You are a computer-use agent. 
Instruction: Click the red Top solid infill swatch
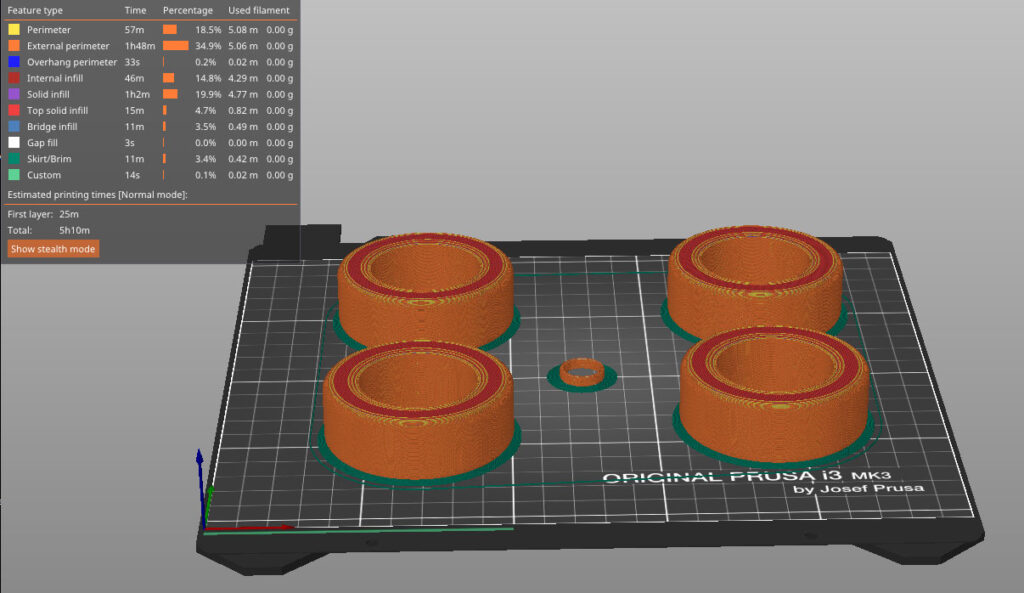tap(14, 110)
